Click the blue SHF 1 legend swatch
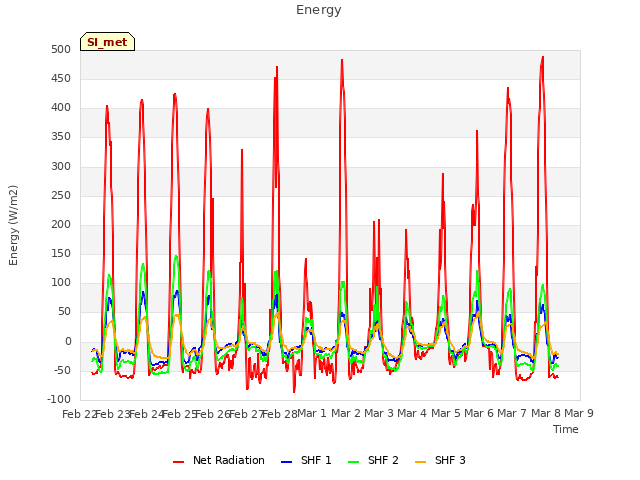Screen dimensions: 640x480 pyautogui.click(x=287, y=462)
